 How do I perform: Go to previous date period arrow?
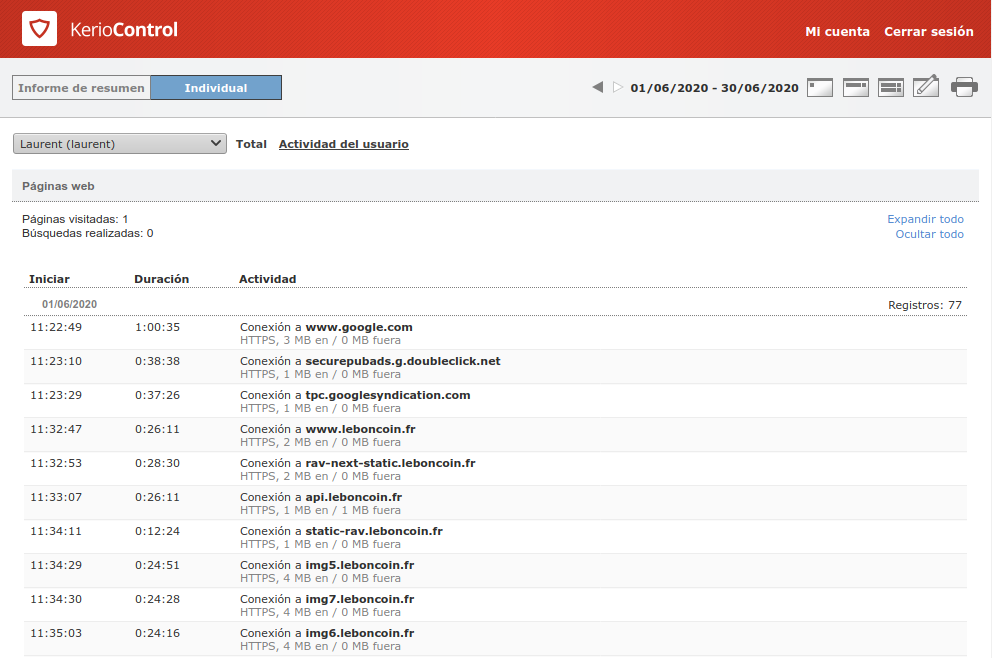click(x=597, y=87)
